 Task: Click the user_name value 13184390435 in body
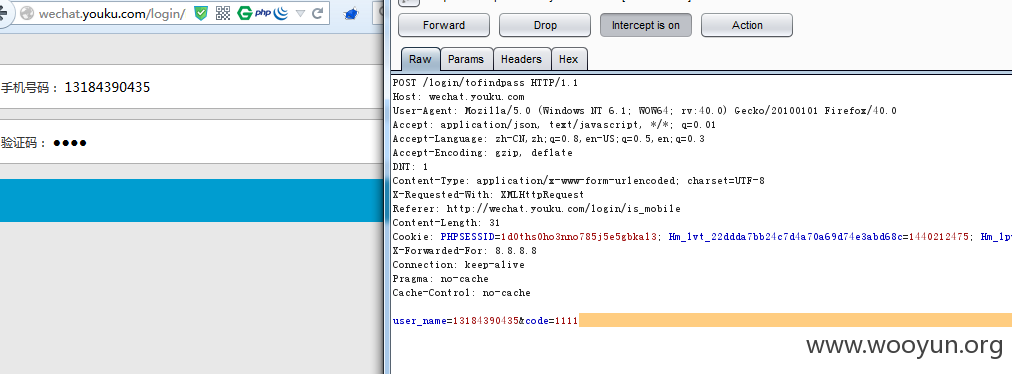pyautogui.click(x=485, y=321)
